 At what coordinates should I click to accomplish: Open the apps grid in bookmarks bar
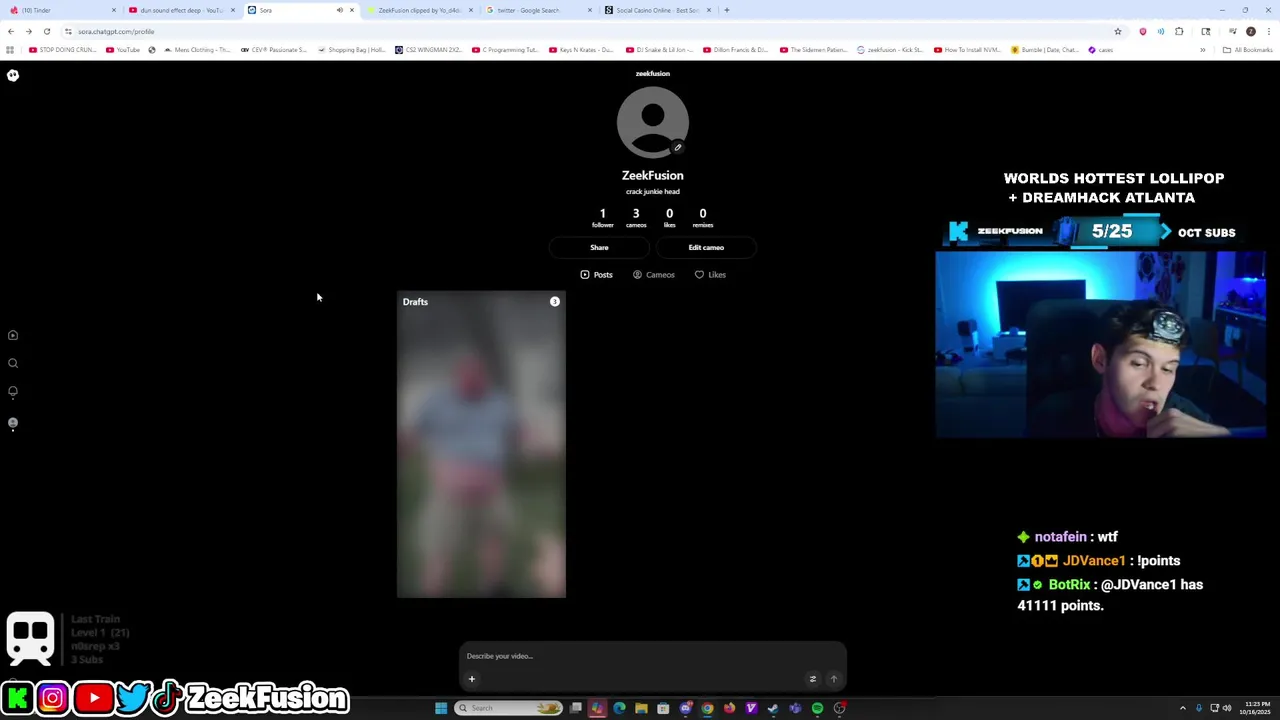pyautogui.click(x=10, y=50)
